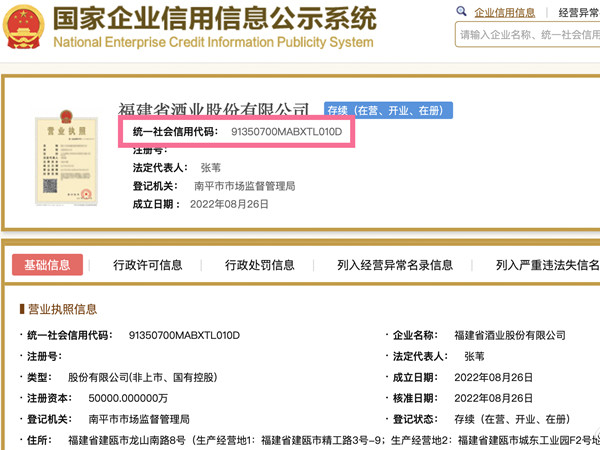The height and width of the screenshot is (450, 600).
Task: Click type value 股份有限公司(非上市、国有控股)
Action: (x=142, y=377)
